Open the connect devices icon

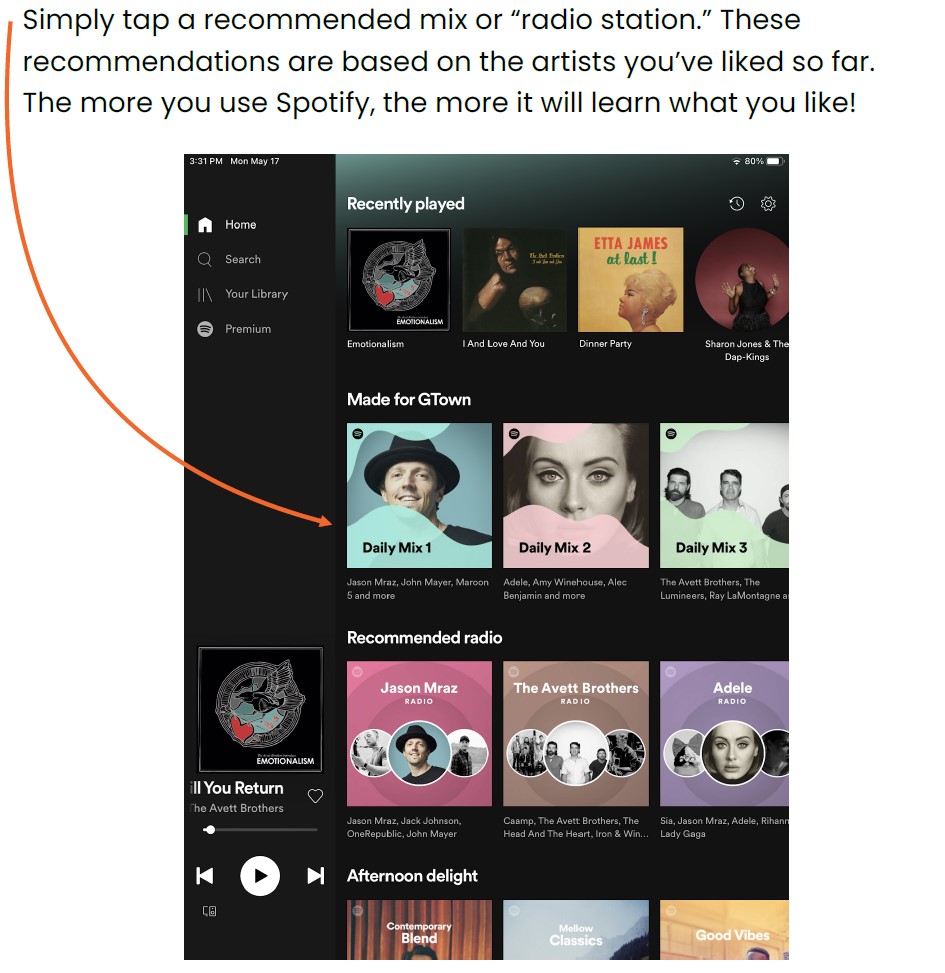pyautogui.click(x=210, y=911)
